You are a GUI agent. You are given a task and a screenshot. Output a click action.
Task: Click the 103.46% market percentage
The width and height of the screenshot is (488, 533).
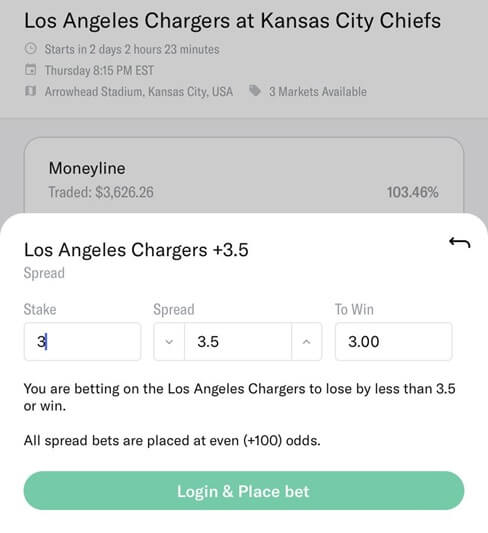coord(413,192)
